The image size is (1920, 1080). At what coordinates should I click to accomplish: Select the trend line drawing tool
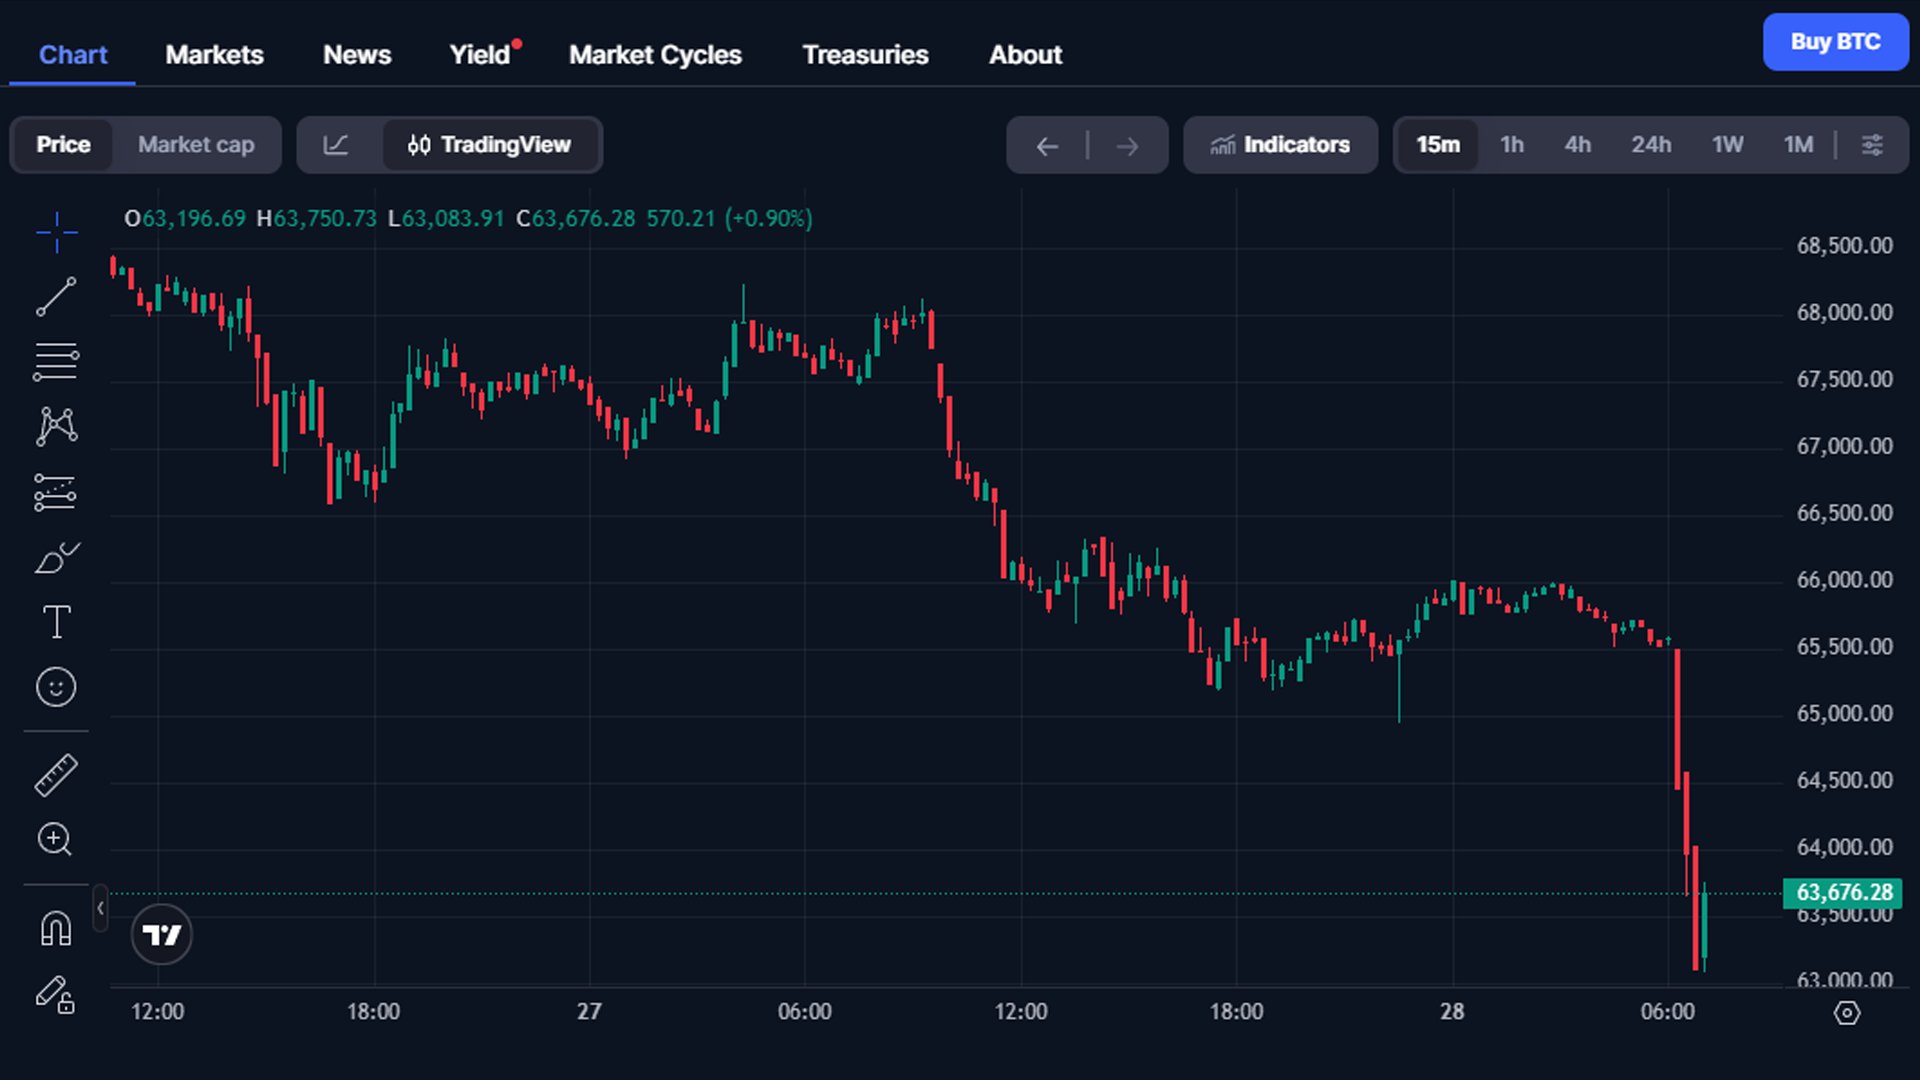coord(56,297)
